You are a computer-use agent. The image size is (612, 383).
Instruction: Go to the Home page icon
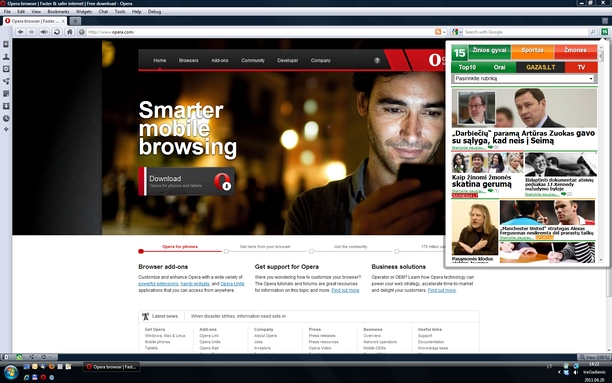point(69,32)
